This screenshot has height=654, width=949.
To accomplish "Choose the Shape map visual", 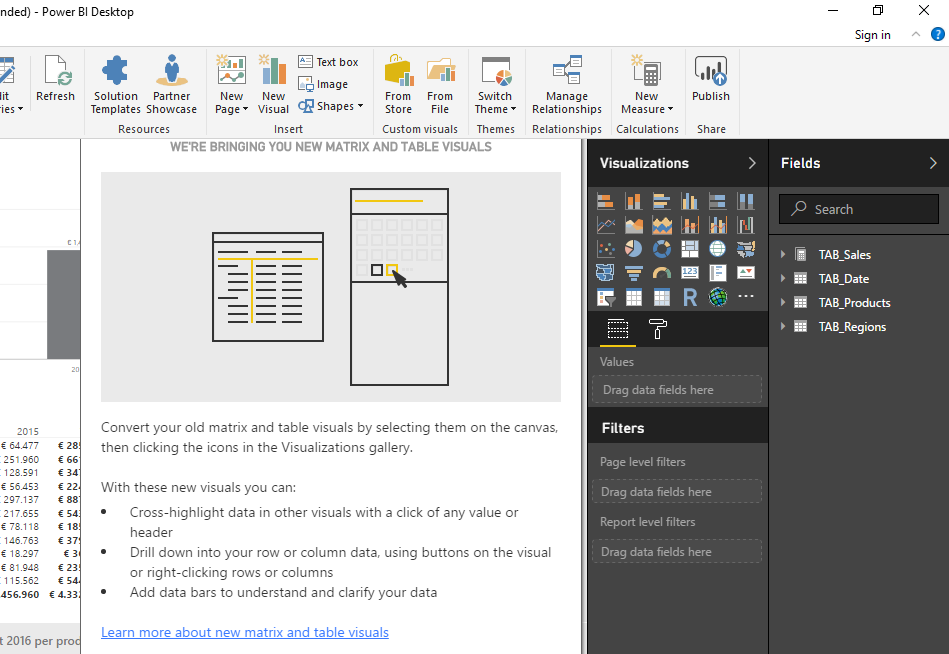I will click(x=605, y=273).
